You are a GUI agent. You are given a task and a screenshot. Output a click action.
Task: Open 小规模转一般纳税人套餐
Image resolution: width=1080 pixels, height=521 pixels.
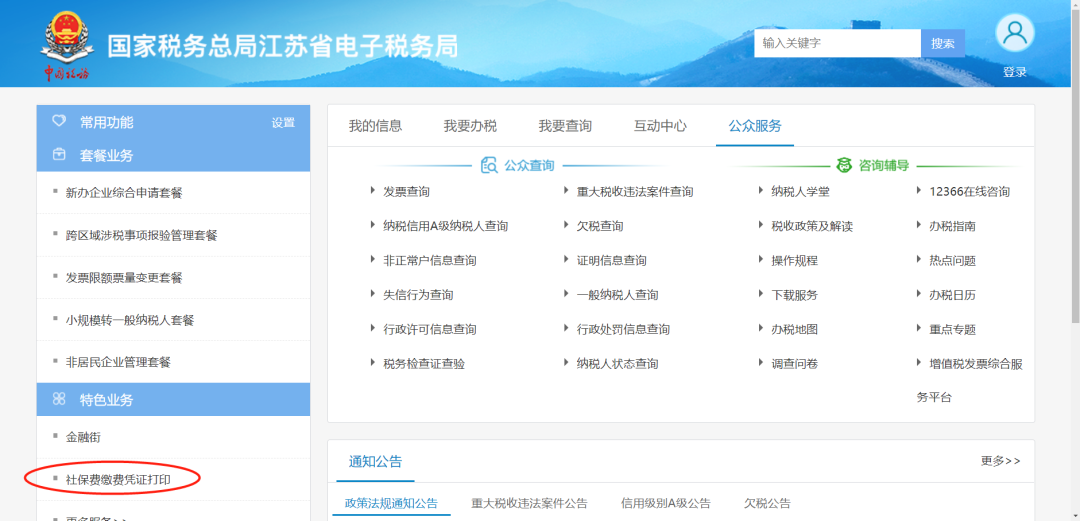click(x=130, y=320)
